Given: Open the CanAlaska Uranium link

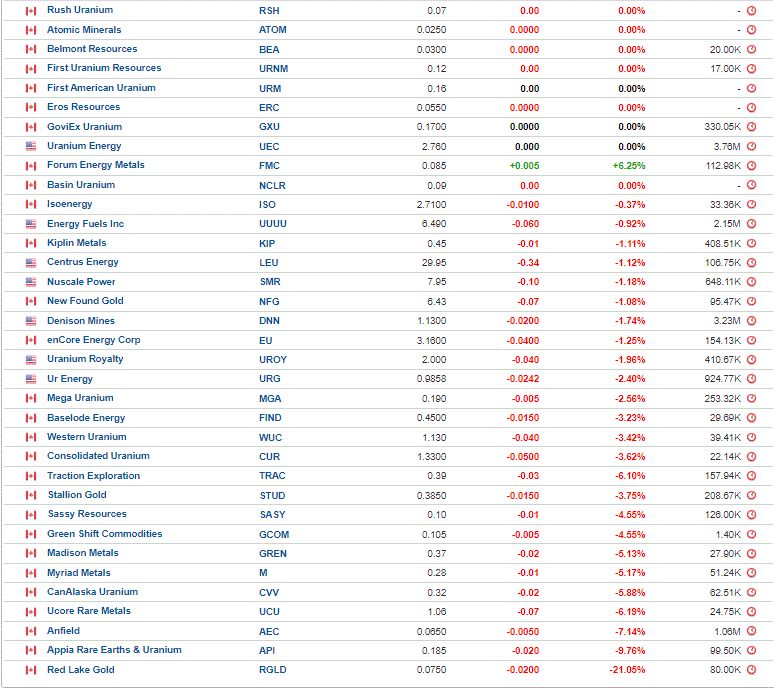Looking at the screenshot, I should point(92,591).
